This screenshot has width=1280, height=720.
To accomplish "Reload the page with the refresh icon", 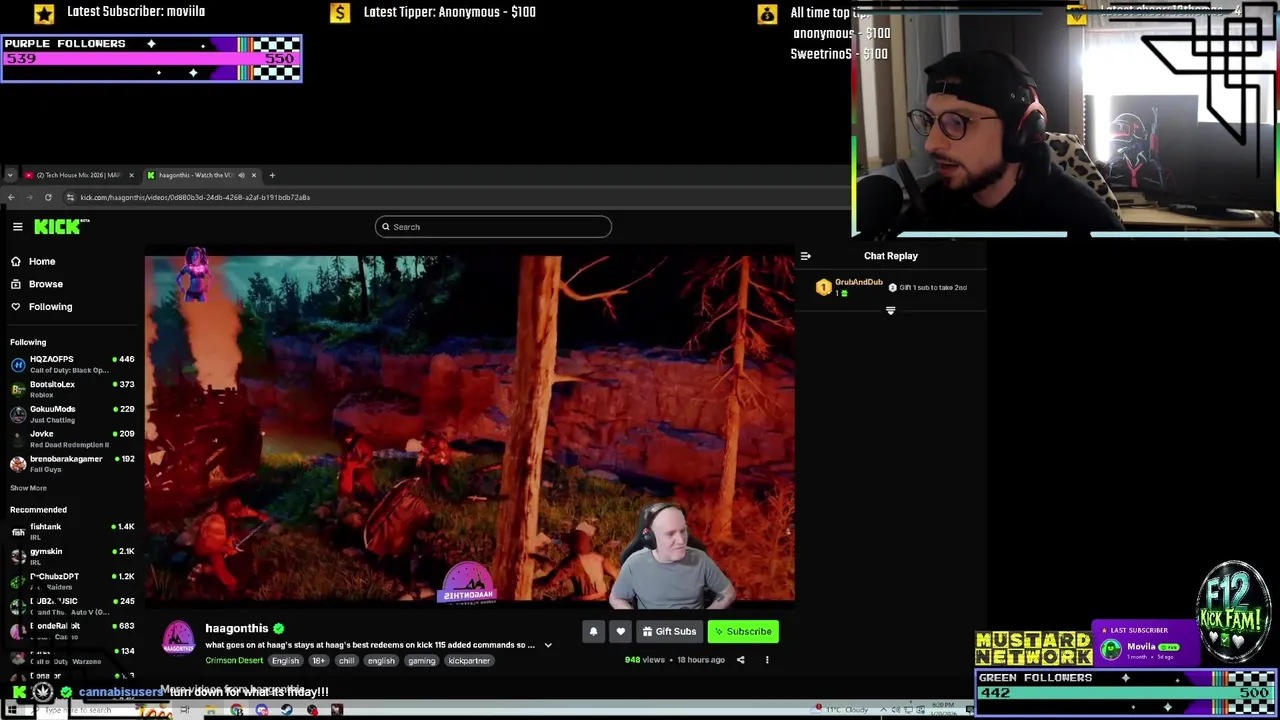I will (x=48, y=197).
